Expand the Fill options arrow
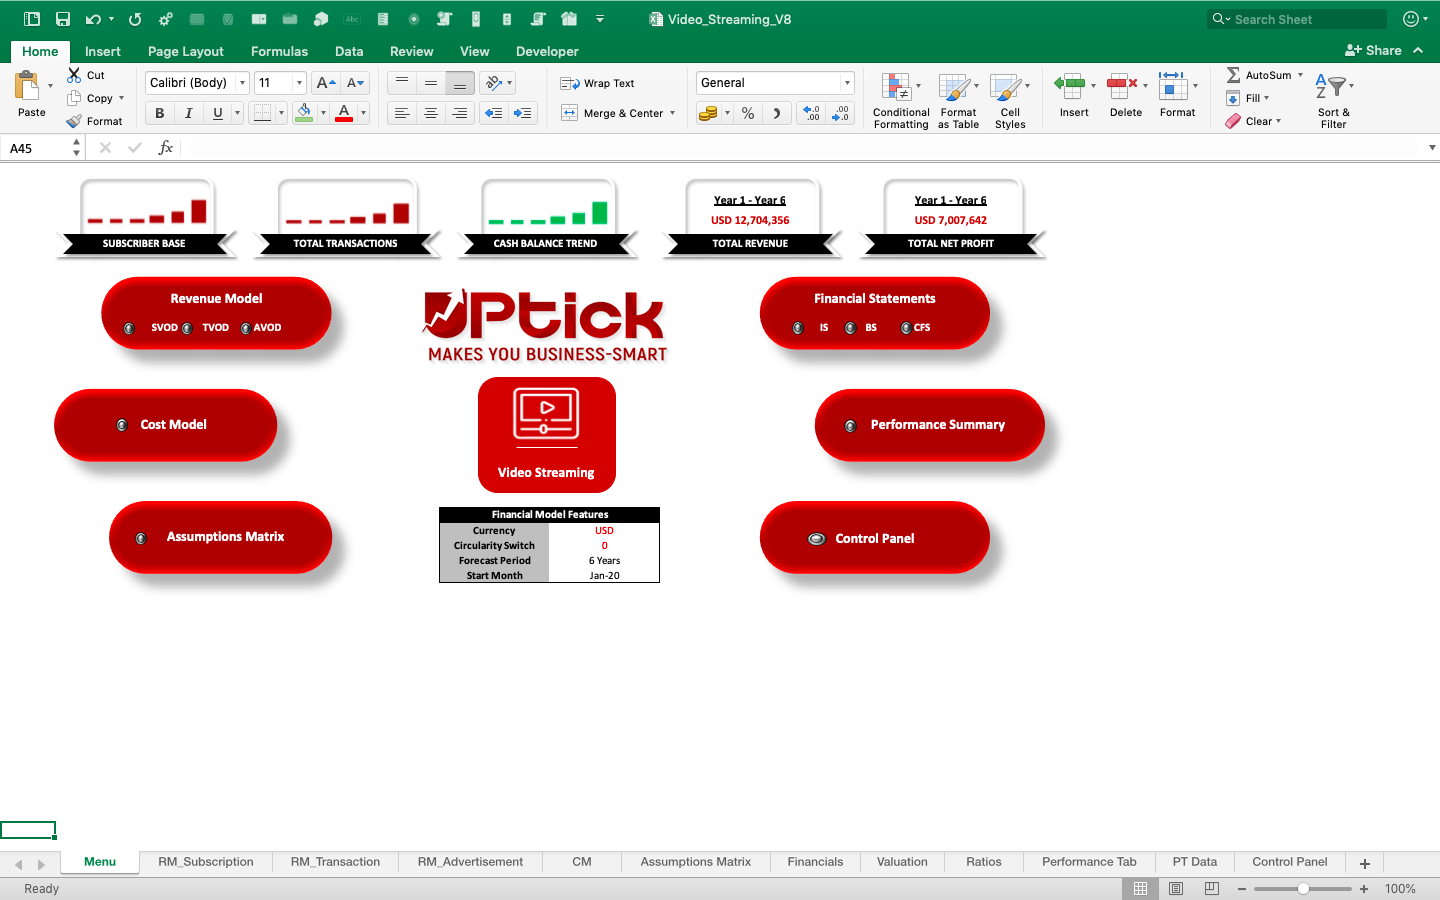 pos(1266,98)
